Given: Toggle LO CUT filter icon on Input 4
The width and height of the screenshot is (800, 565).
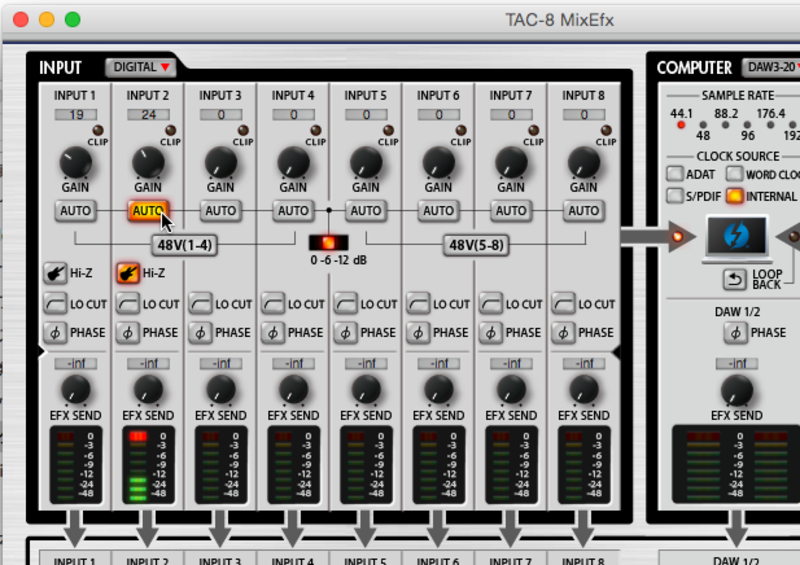Looking at the screenshot, I should tap(272, 304).
